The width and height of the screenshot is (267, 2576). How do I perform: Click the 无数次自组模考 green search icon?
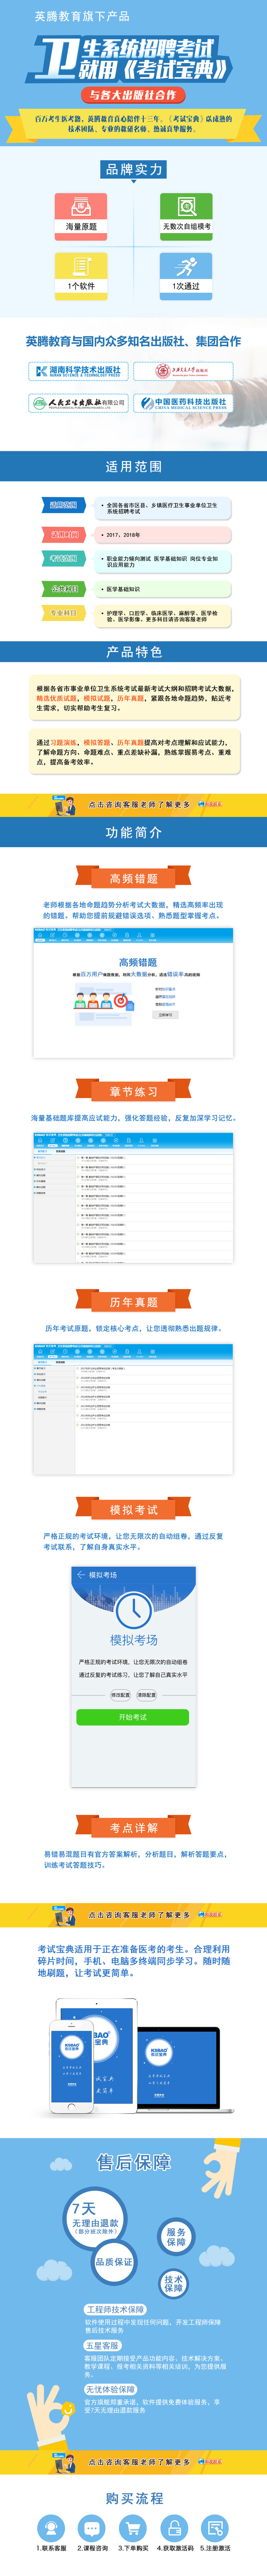point(186,207)
